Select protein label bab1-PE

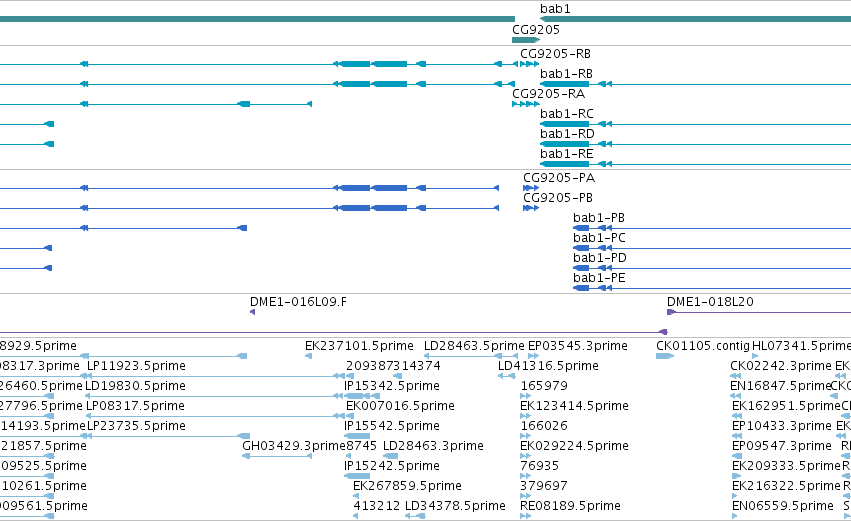(x=599, y=278)
